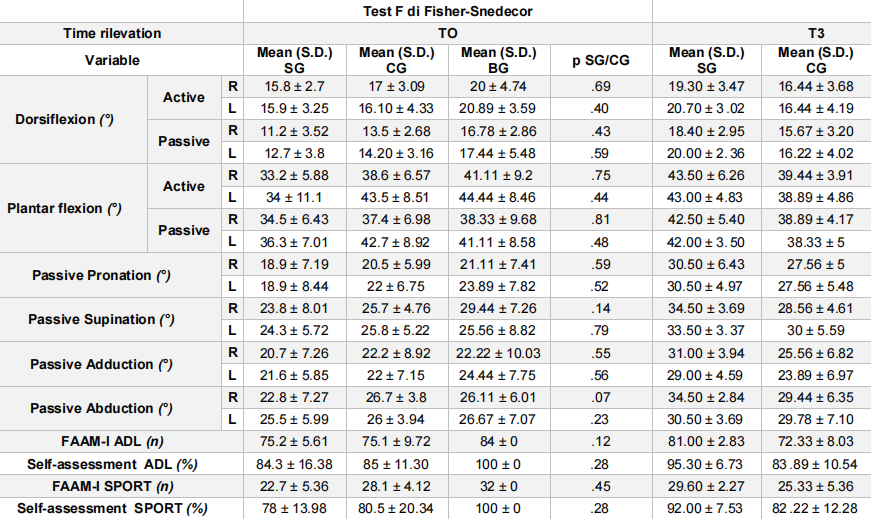Click the 'T3' time point header
This screenshot has height=519, width=871.
pos(761,33)
